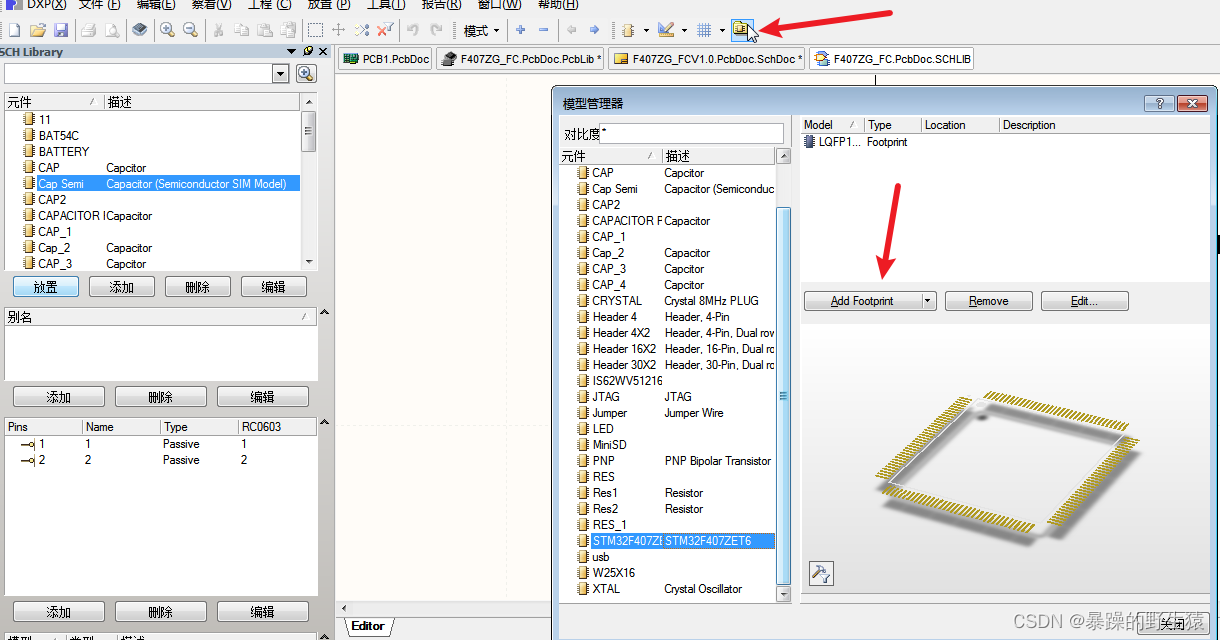Viewport: 1220px width, 640px height.
Task: Pin the SCH Library panel
Action: pos(307,51)
